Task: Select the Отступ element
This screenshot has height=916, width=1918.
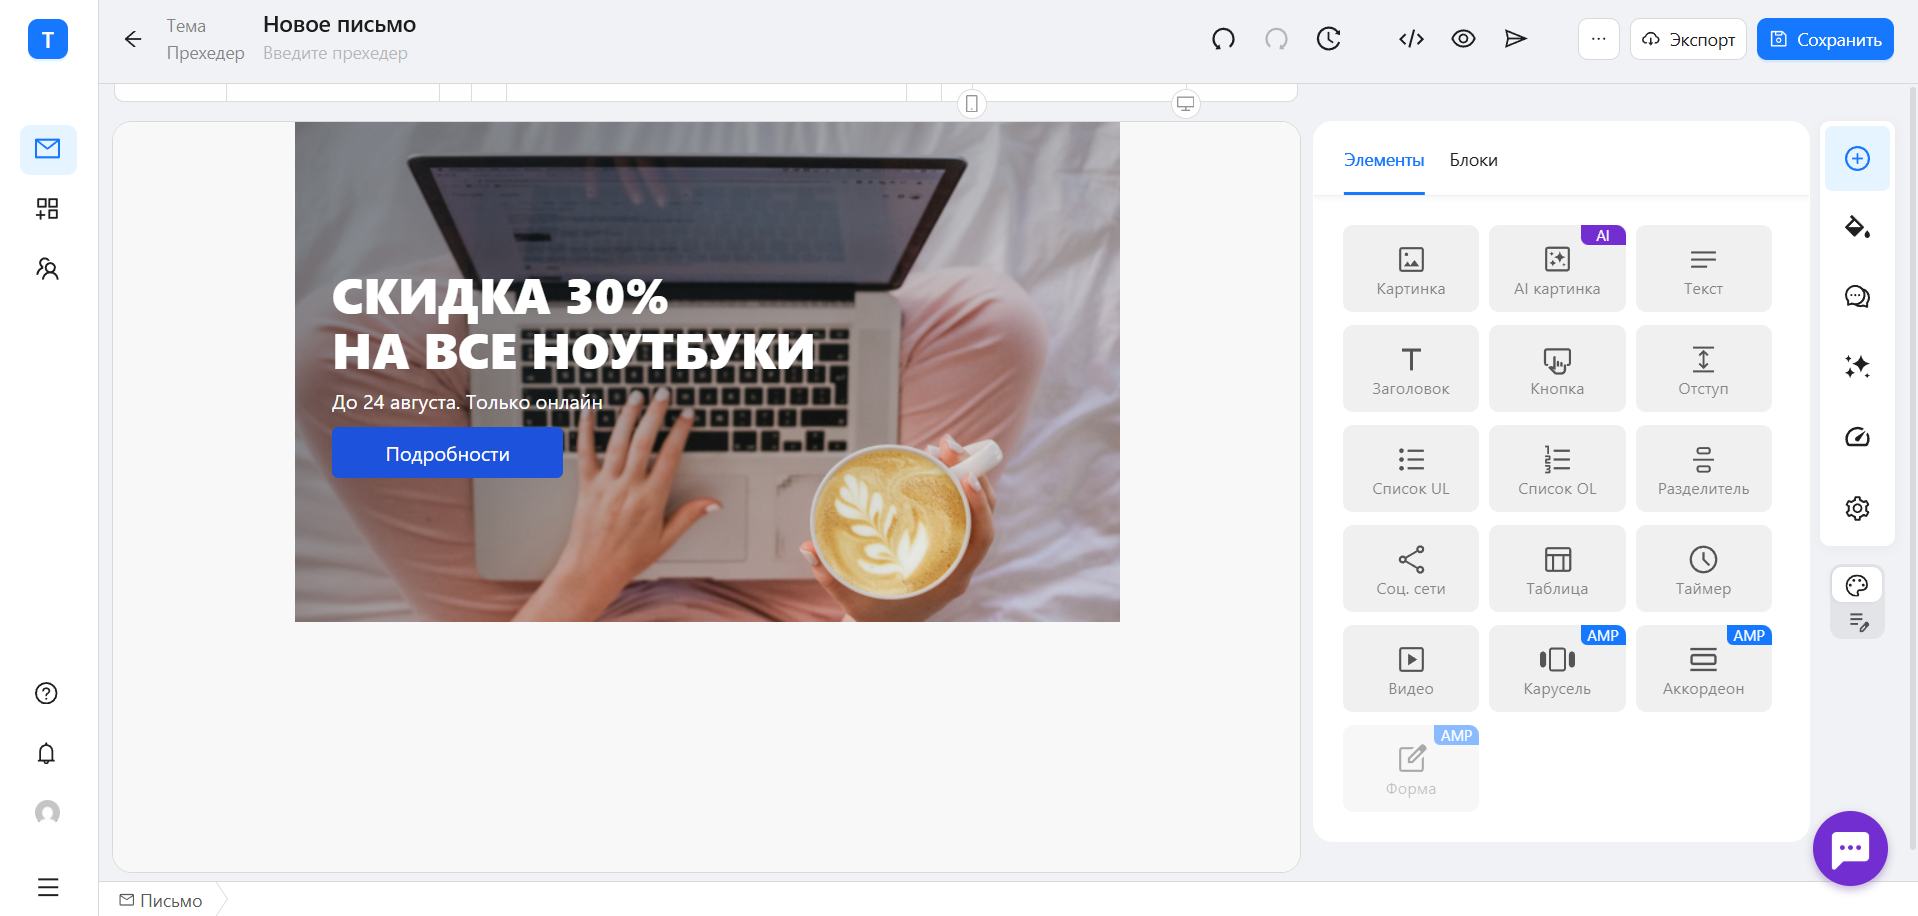Action: coord(1703,368)
